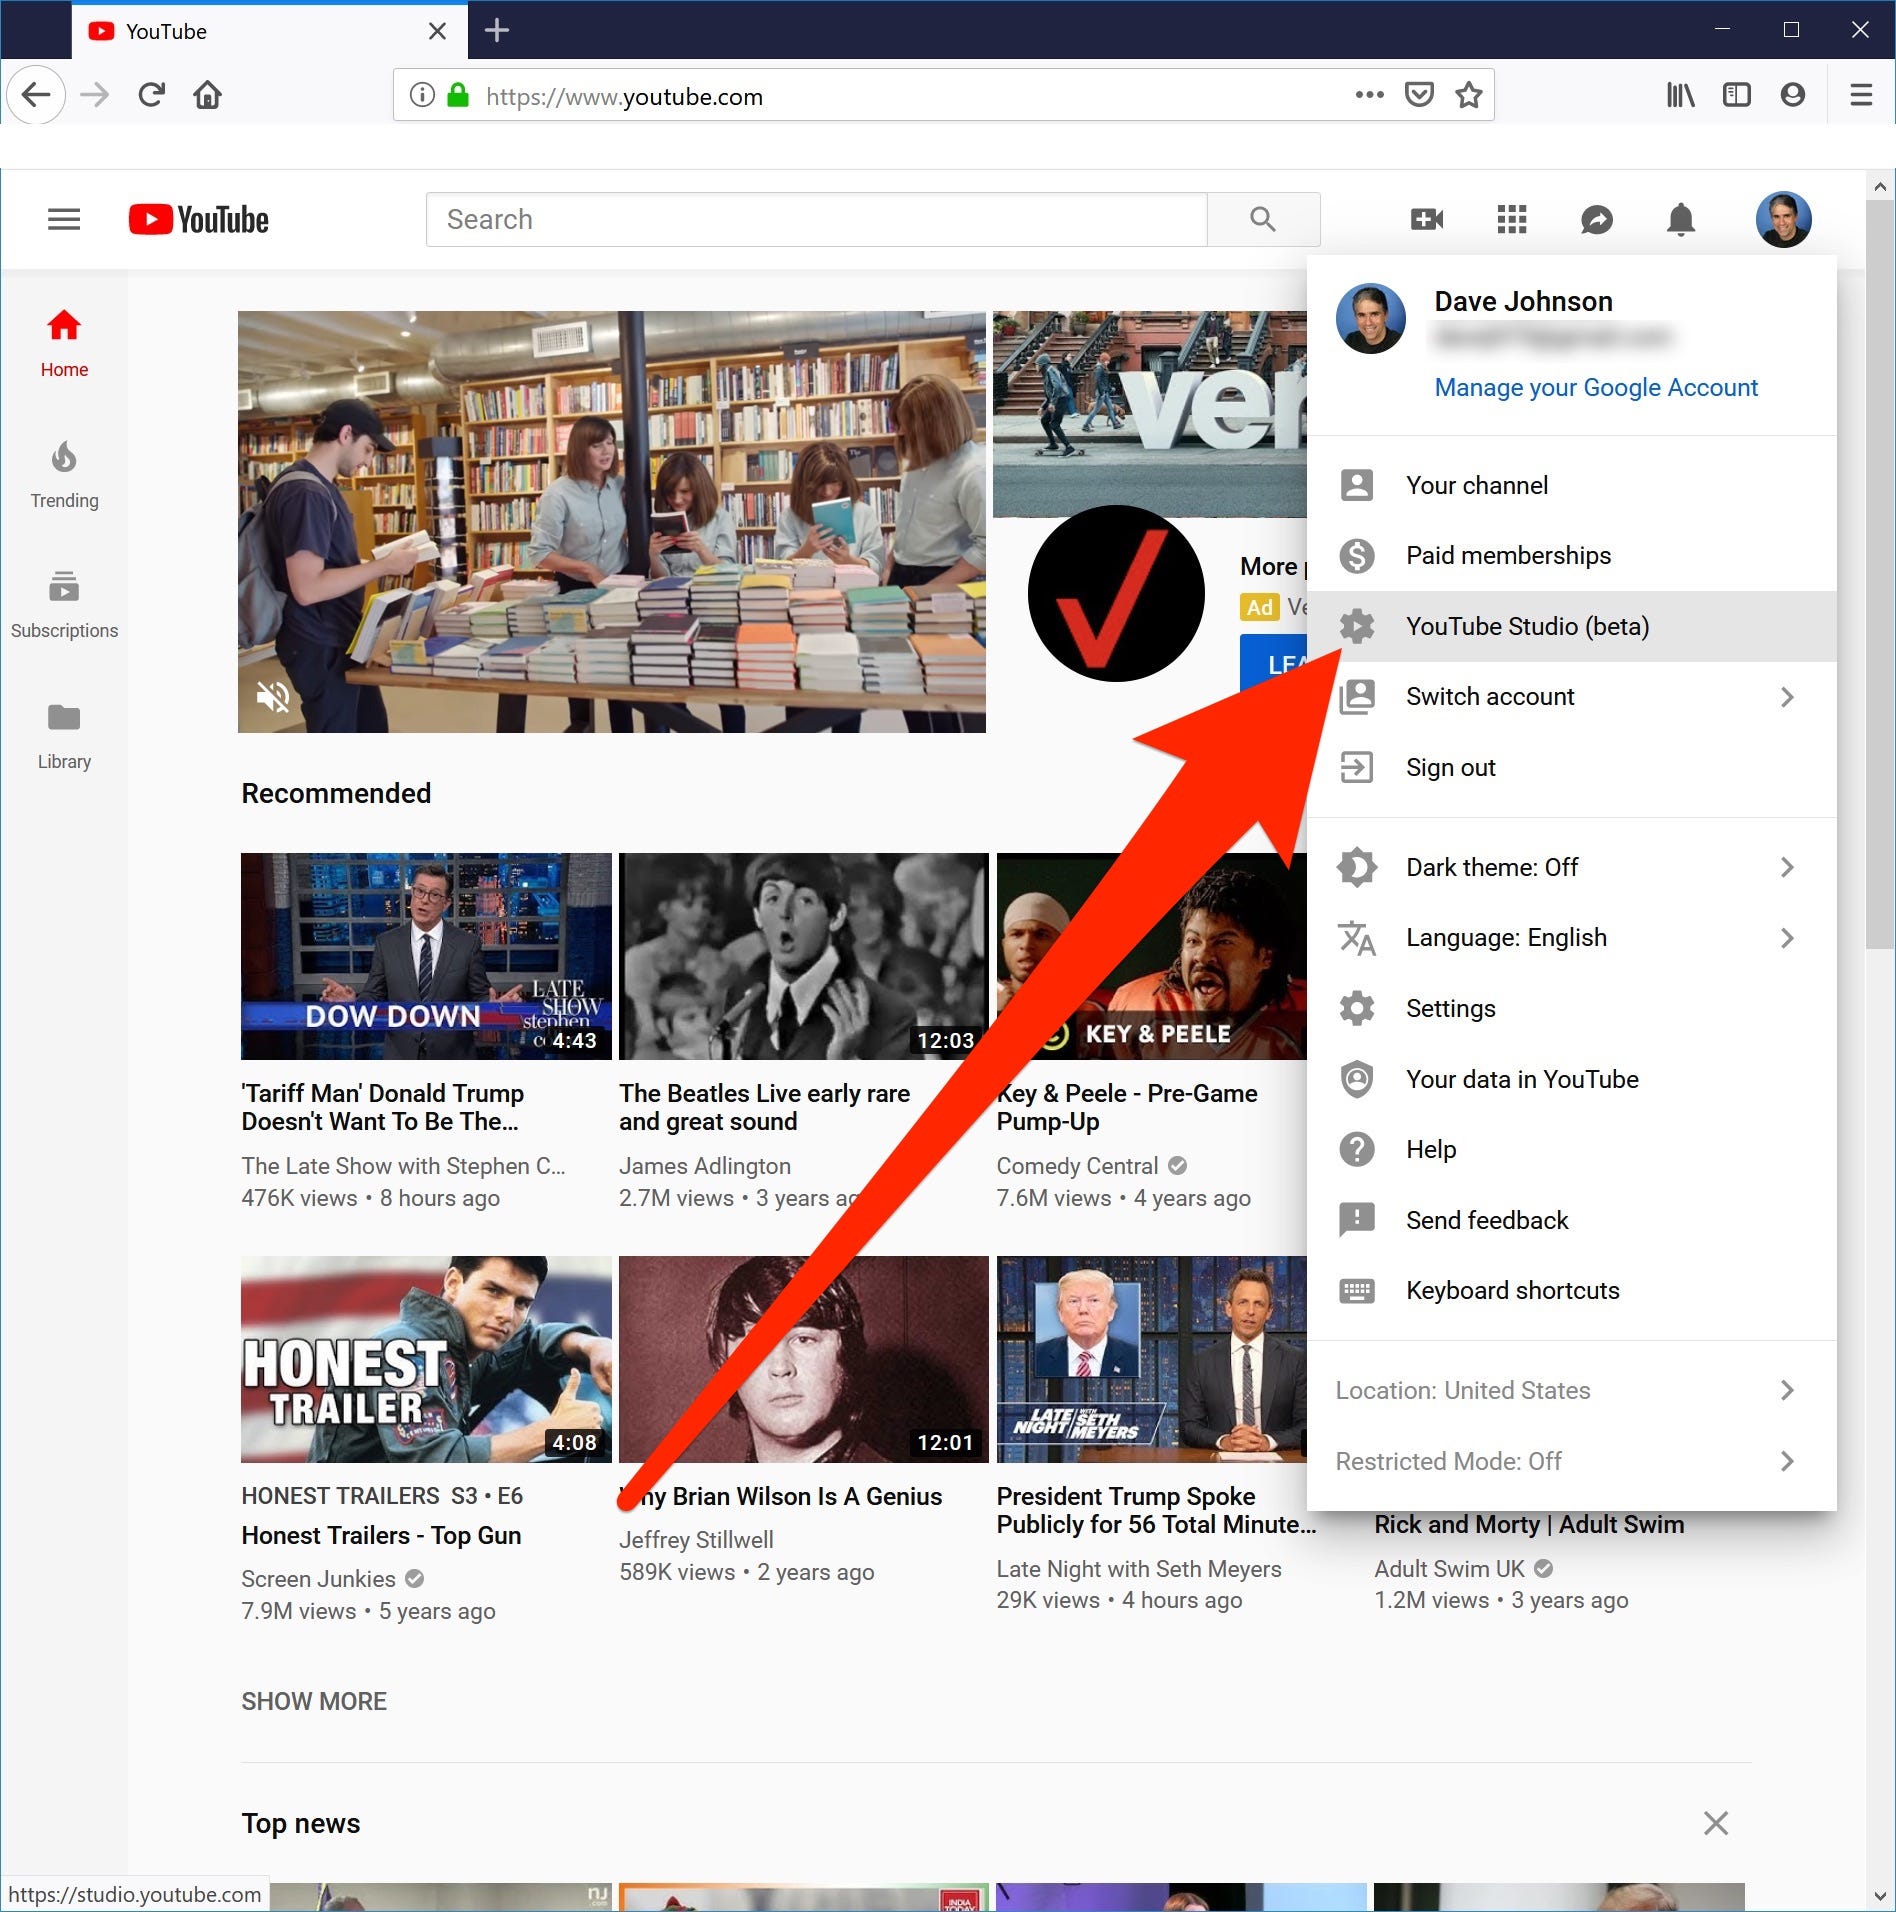Screen dimensions: 1896x1912
Task: Open Trending in sidebar
Action: pos(64,476)
